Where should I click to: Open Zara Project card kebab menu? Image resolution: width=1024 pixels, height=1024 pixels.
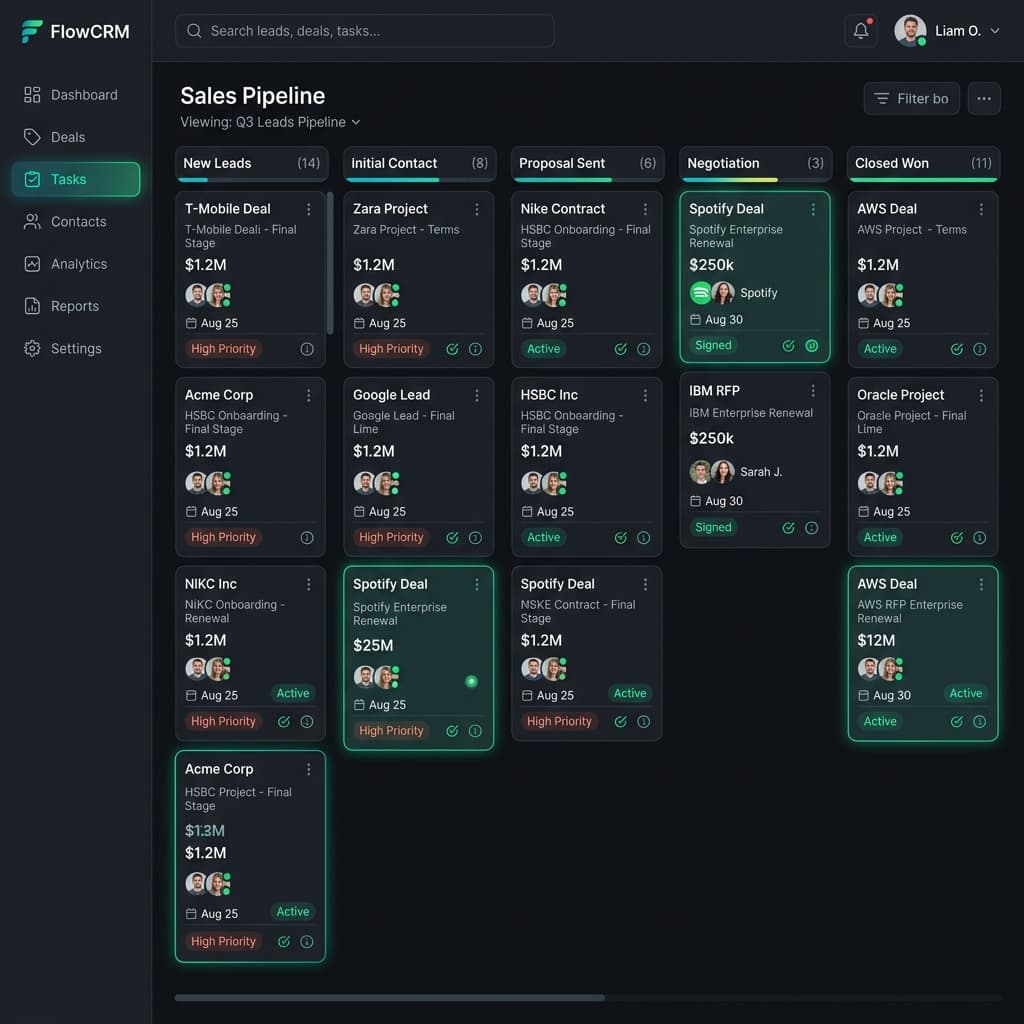tap(477, 209)
